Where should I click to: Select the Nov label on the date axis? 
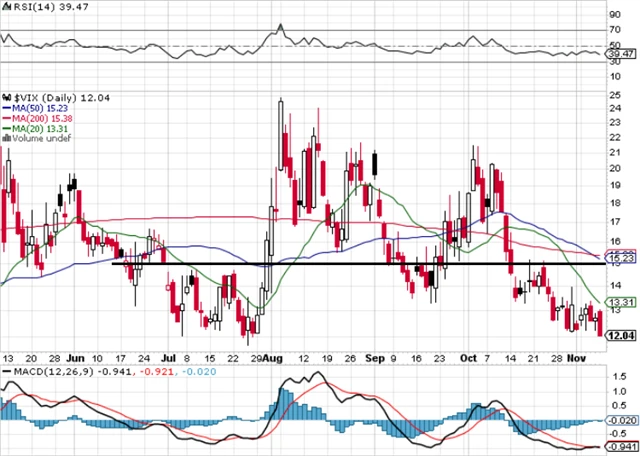[579, 355]
